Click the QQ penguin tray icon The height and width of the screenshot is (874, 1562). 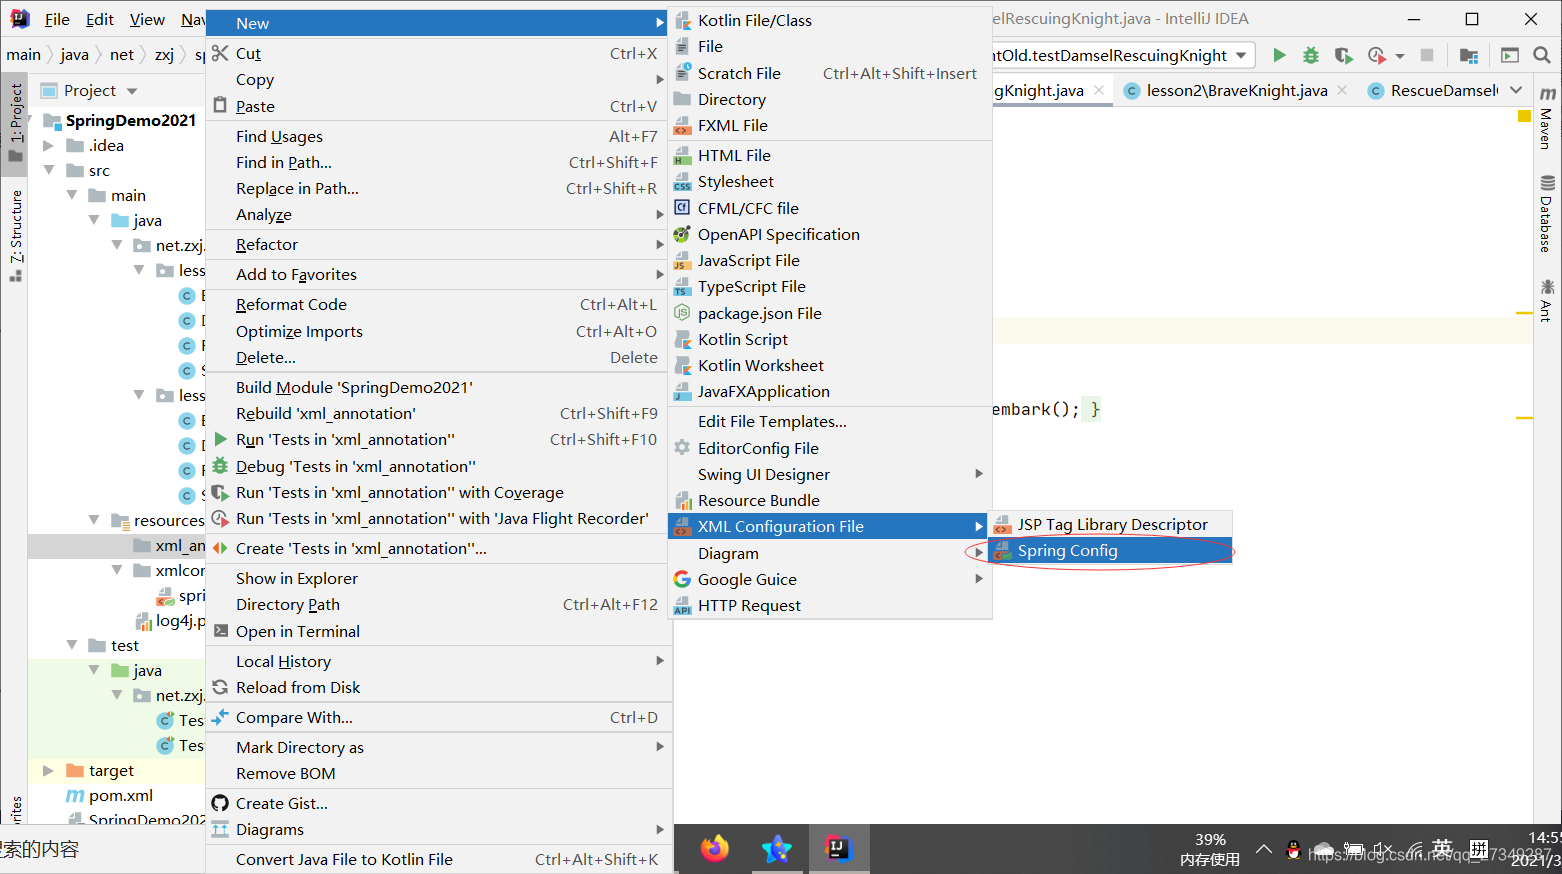(1293, 850)
